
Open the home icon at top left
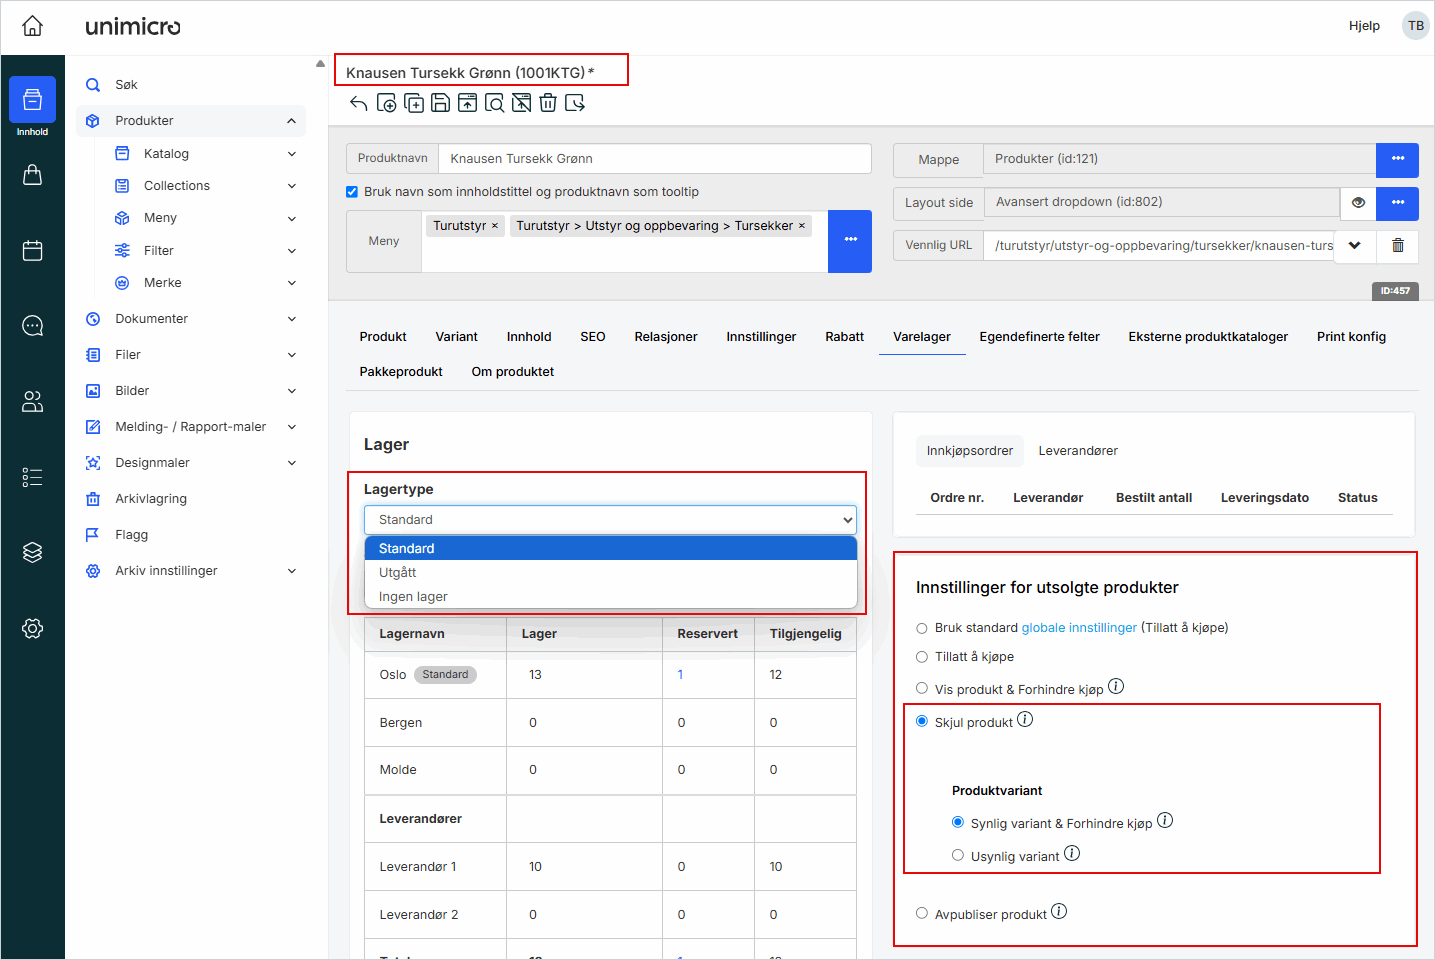point(33,26)
